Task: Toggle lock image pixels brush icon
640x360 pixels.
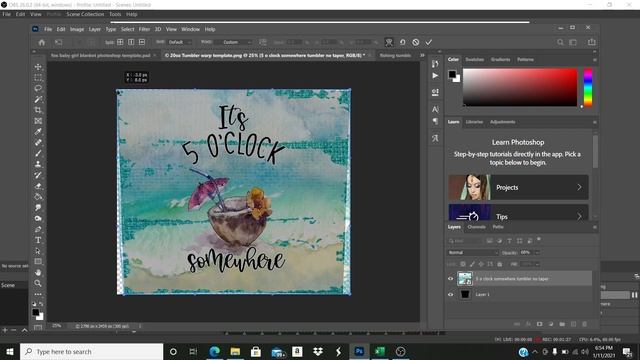Action: [472, 264]
